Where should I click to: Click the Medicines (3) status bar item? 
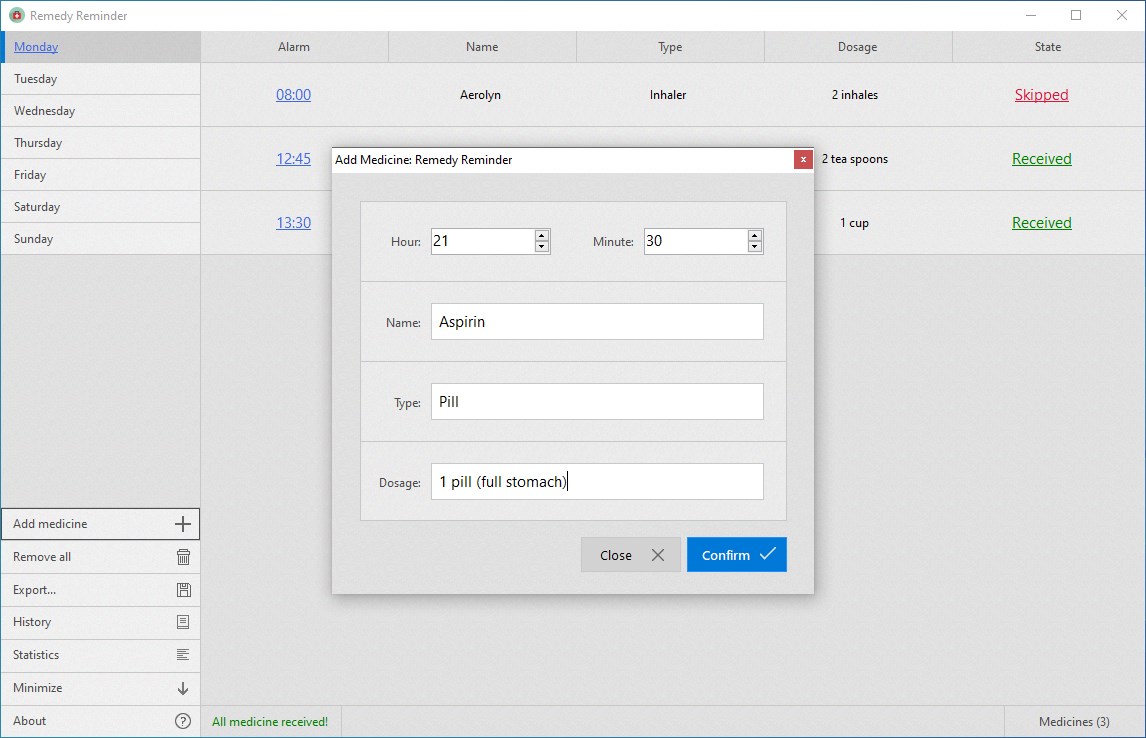click(1073, 721)
